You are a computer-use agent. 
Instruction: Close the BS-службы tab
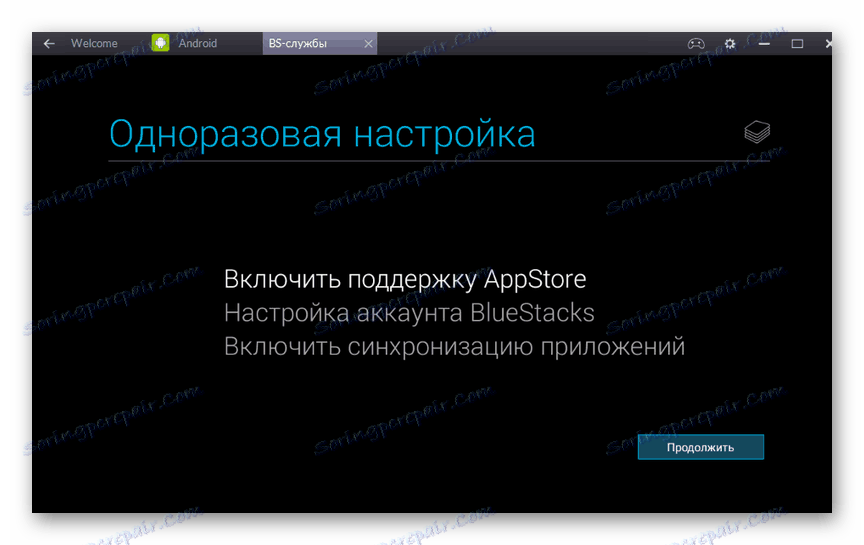[369, 44]
